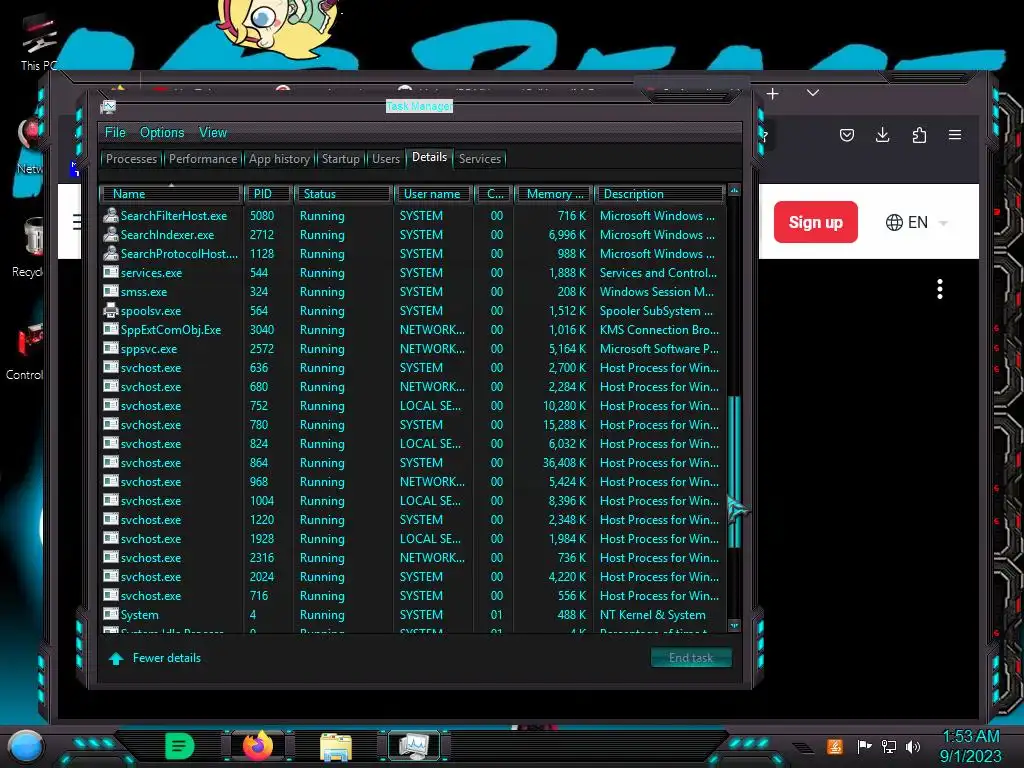Open the Pocket icon in Firefox toolbar
Image resolution: width=1024 pixels, height=768 pixels.
[847, 135]
